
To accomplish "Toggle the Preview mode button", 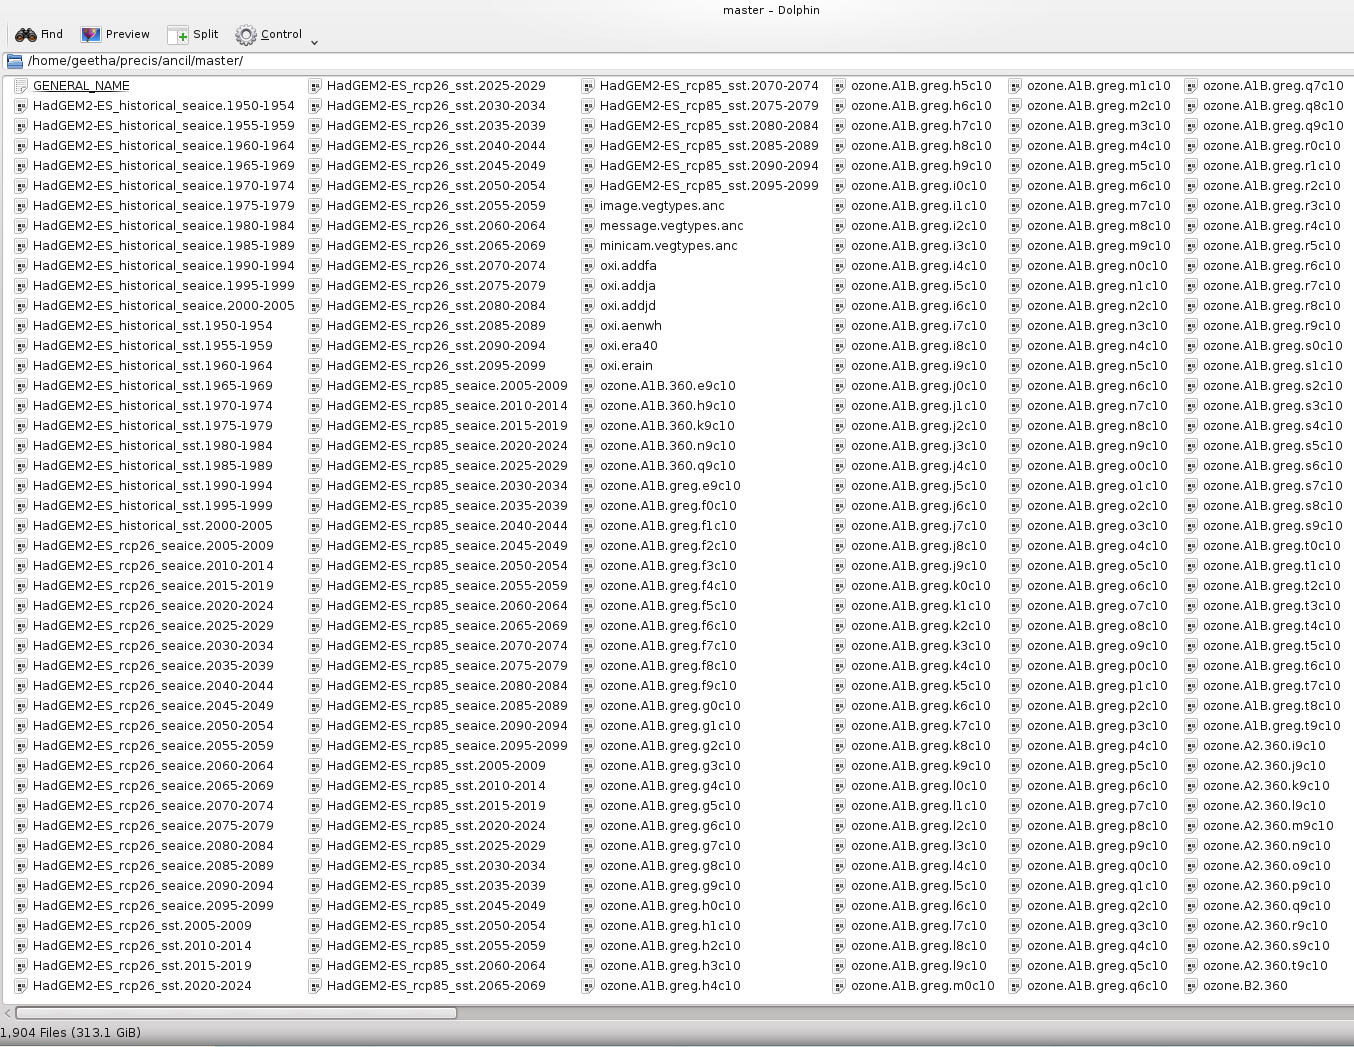I will 115,34.
